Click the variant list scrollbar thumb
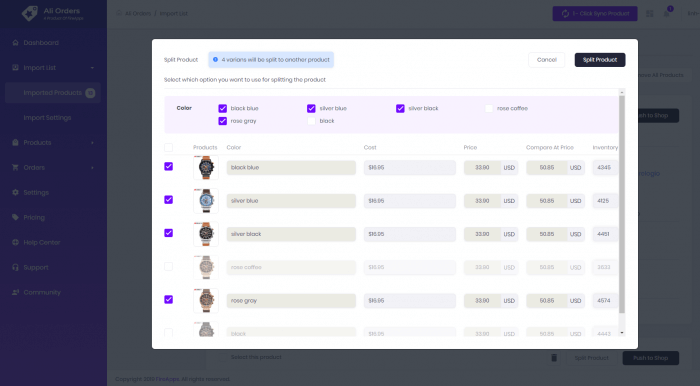This screenshot has width=700, height=386. click(x=622, y=204)
